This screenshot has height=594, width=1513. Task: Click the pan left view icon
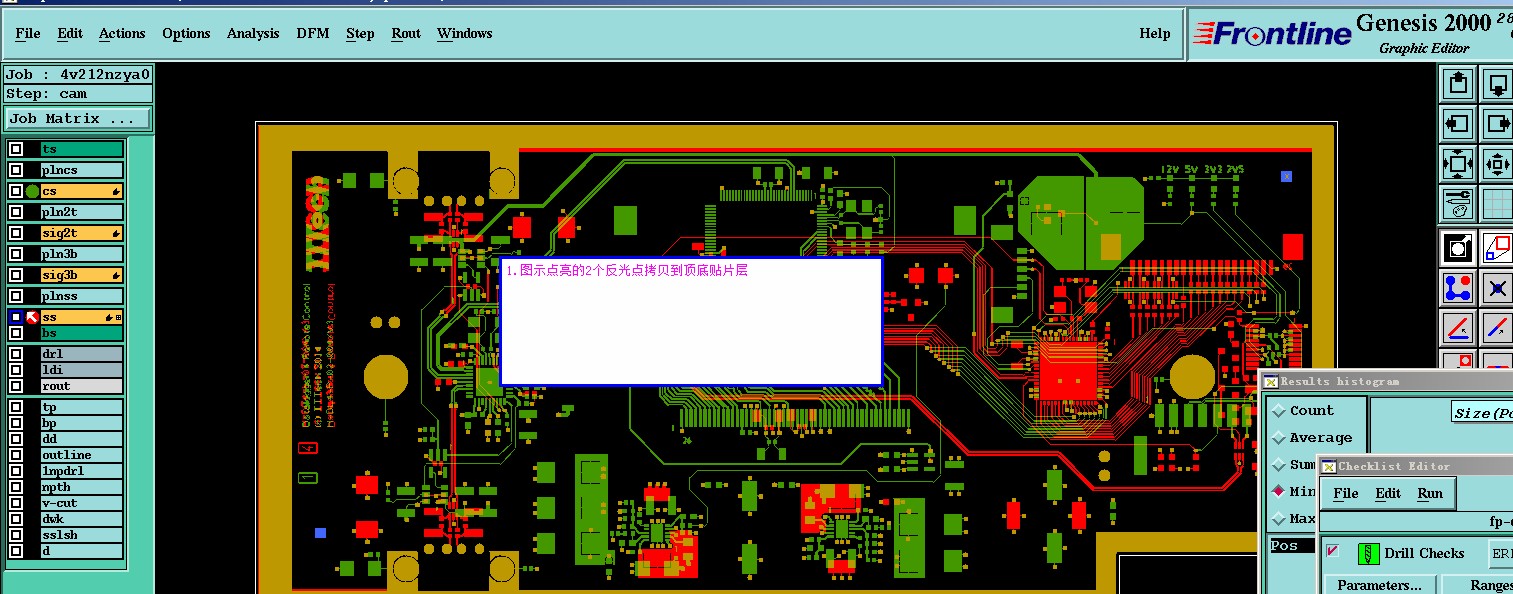click(1458, 124)
